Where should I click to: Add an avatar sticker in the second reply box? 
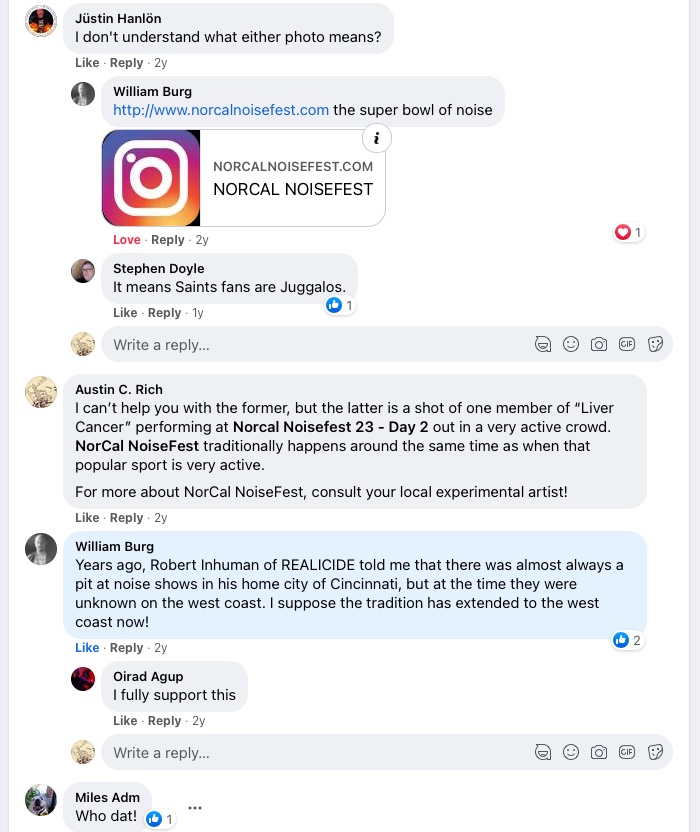pos(543,752)
